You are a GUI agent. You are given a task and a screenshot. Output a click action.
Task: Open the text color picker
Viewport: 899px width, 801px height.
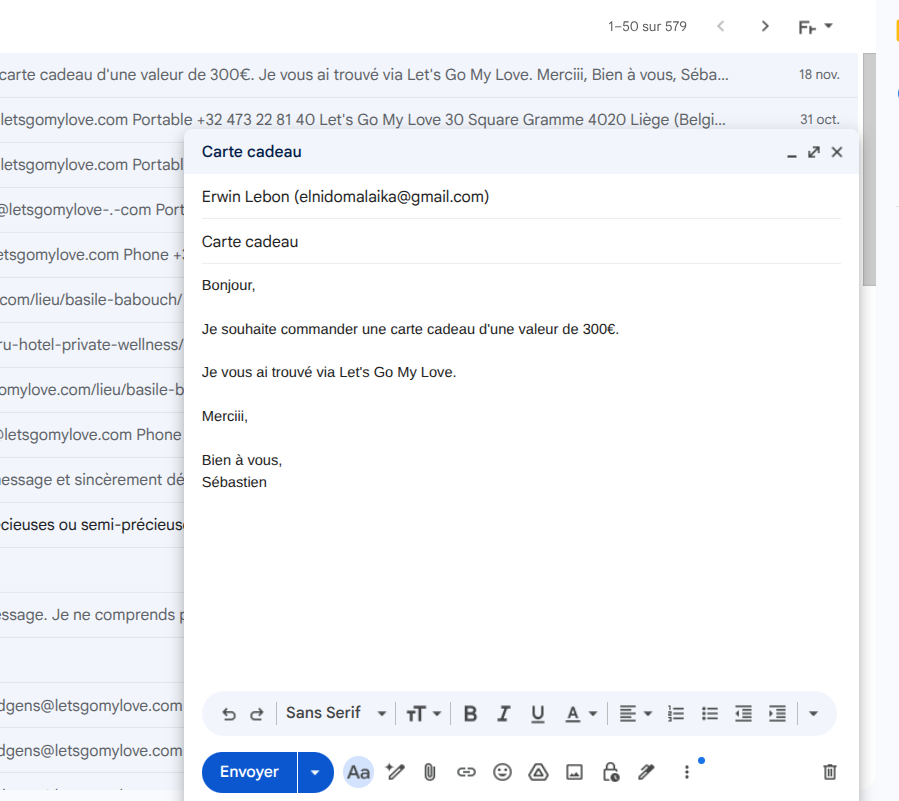pos(581,714)
